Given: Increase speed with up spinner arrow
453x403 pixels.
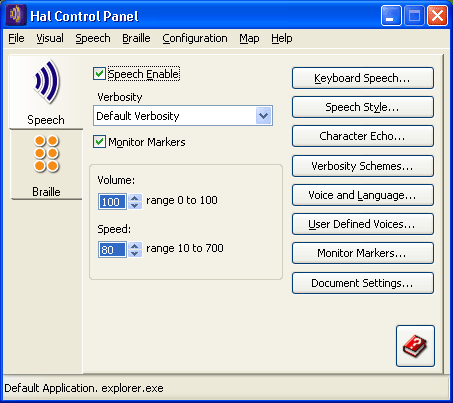Looking at the screenshot, I should pyautogui.click(x=135, y=246).
